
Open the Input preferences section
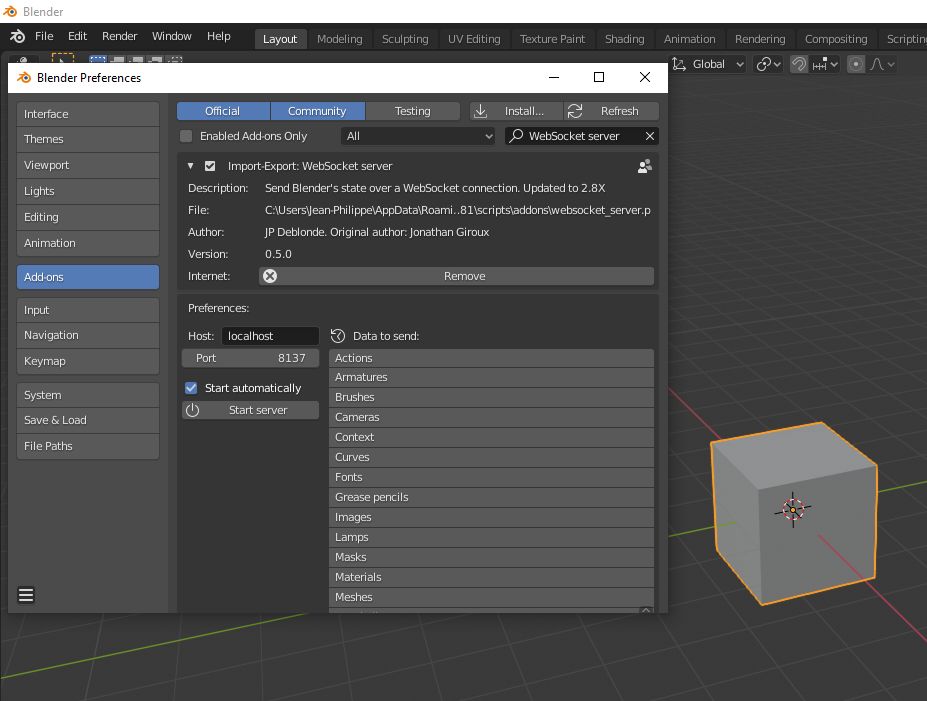click(88, 310)
